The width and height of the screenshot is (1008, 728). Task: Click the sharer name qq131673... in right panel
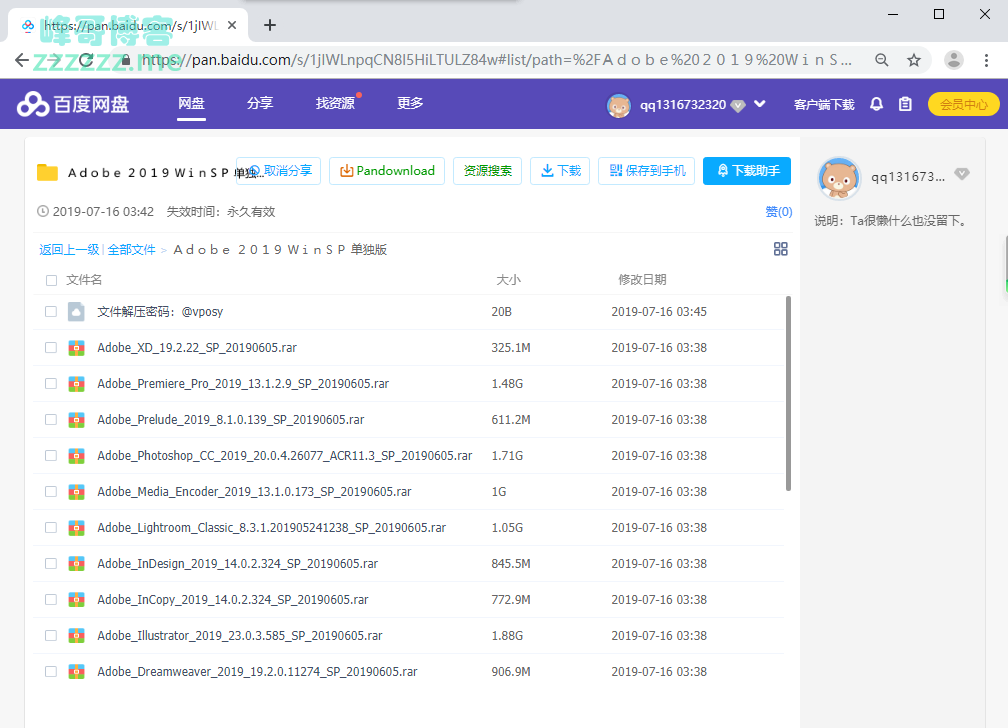(908, 177)
